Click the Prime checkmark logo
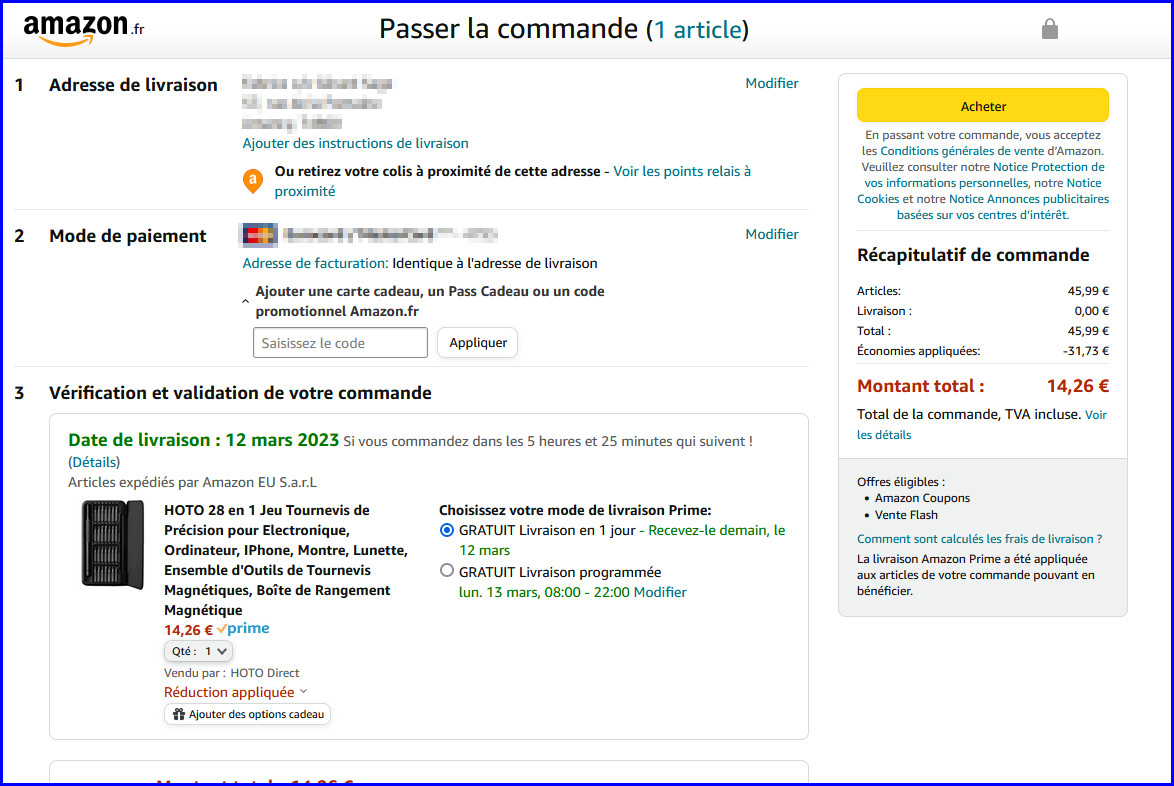This screenshot has height=786, width=1174. 243,629
